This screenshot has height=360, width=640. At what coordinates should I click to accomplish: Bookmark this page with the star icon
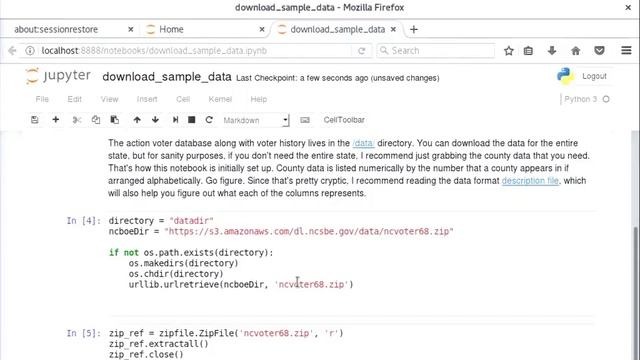click(x=509, y=51)
